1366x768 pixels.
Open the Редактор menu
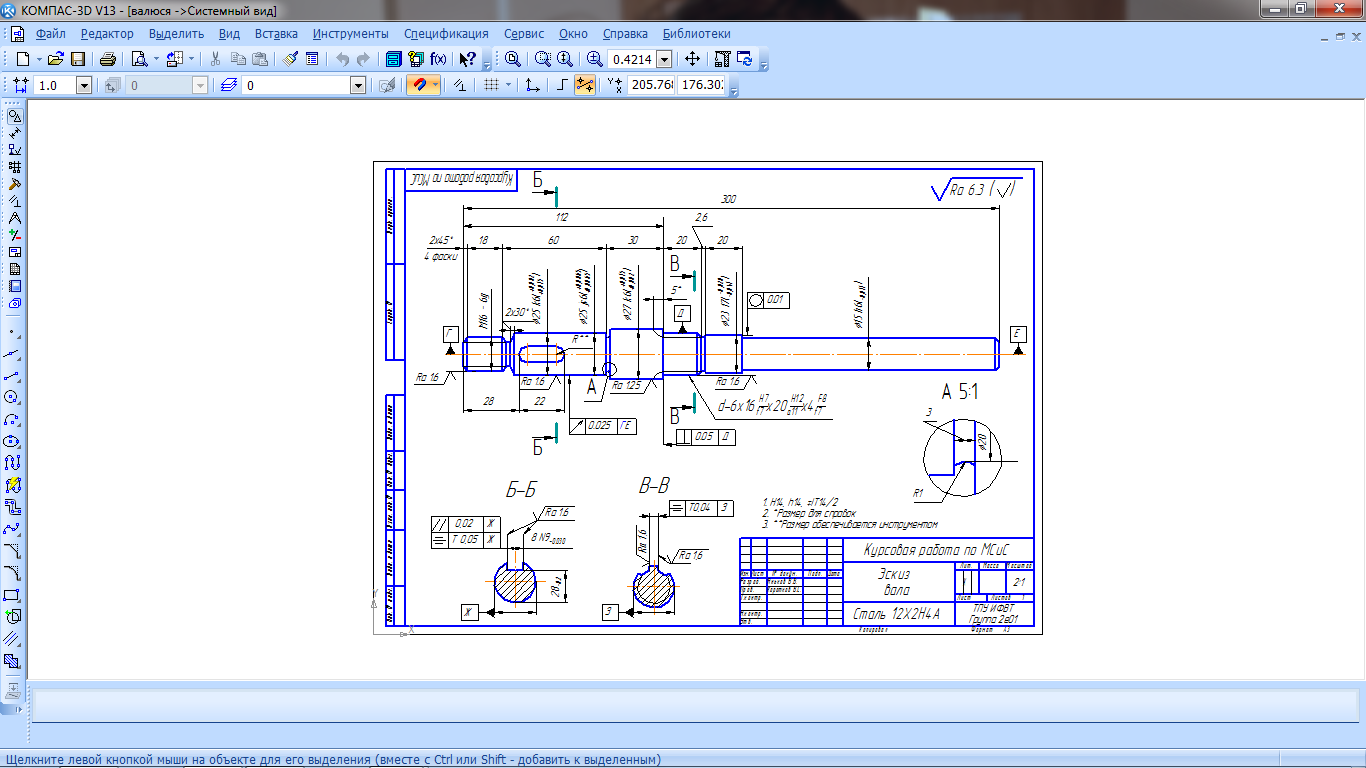(x=107, y=34)
